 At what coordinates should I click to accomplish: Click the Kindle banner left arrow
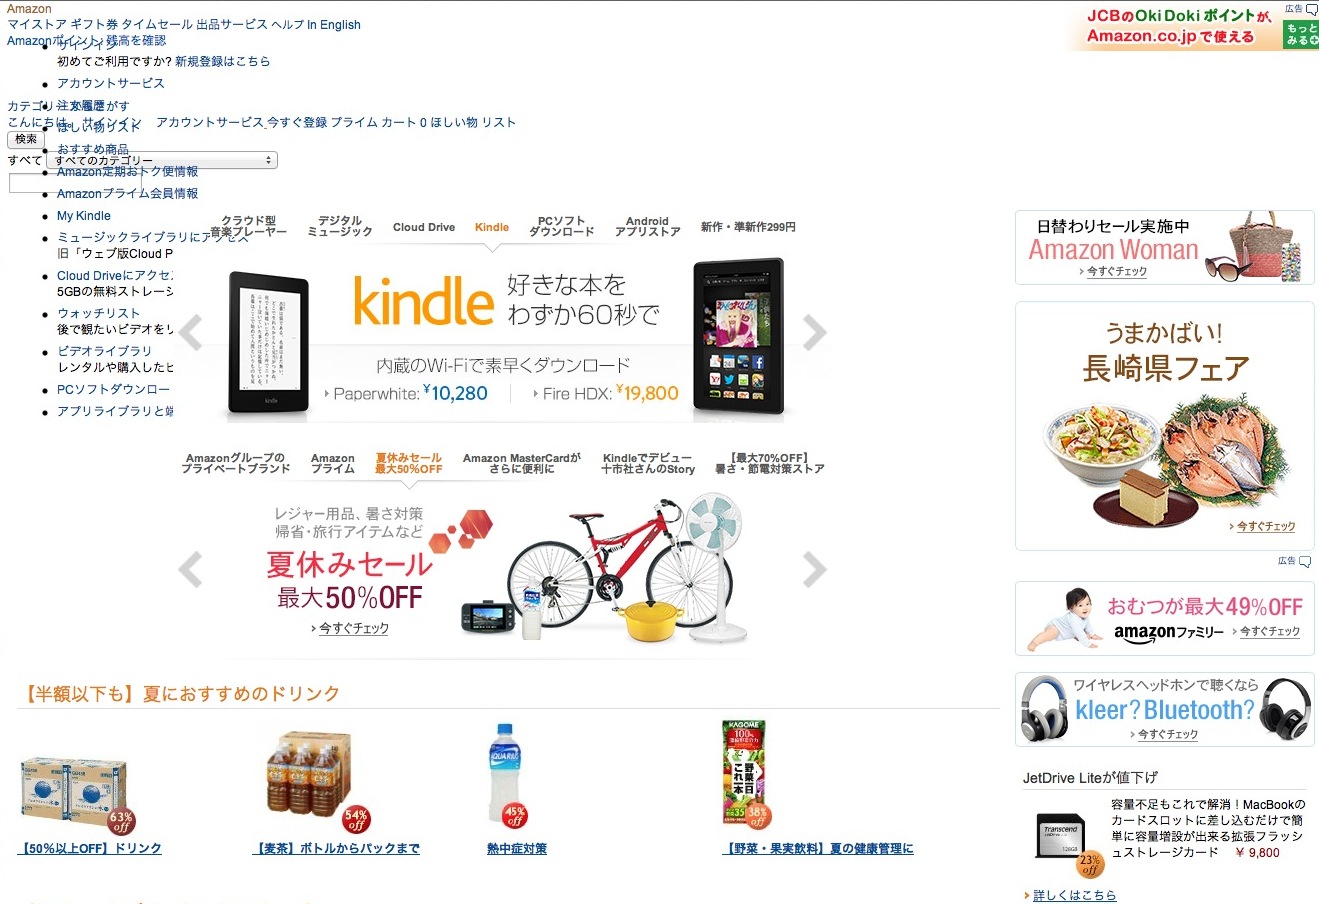point(190,333)
